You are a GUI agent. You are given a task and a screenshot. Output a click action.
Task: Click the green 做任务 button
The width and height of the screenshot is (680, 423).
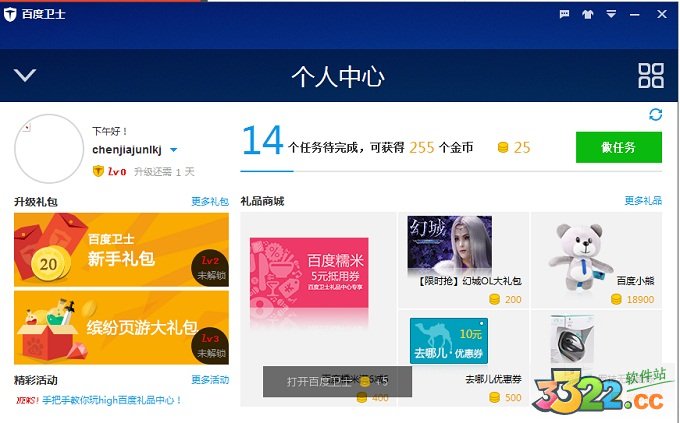click(618, 148)
